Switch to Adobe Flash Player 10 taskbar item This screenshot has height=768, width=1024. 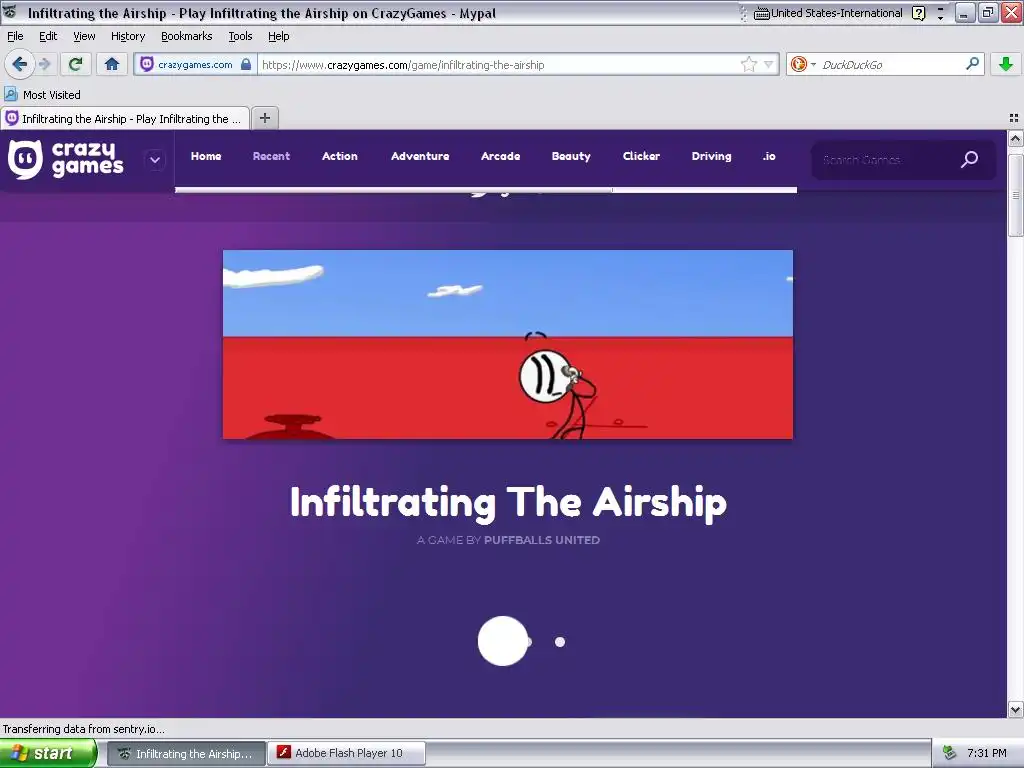point(348,753)
